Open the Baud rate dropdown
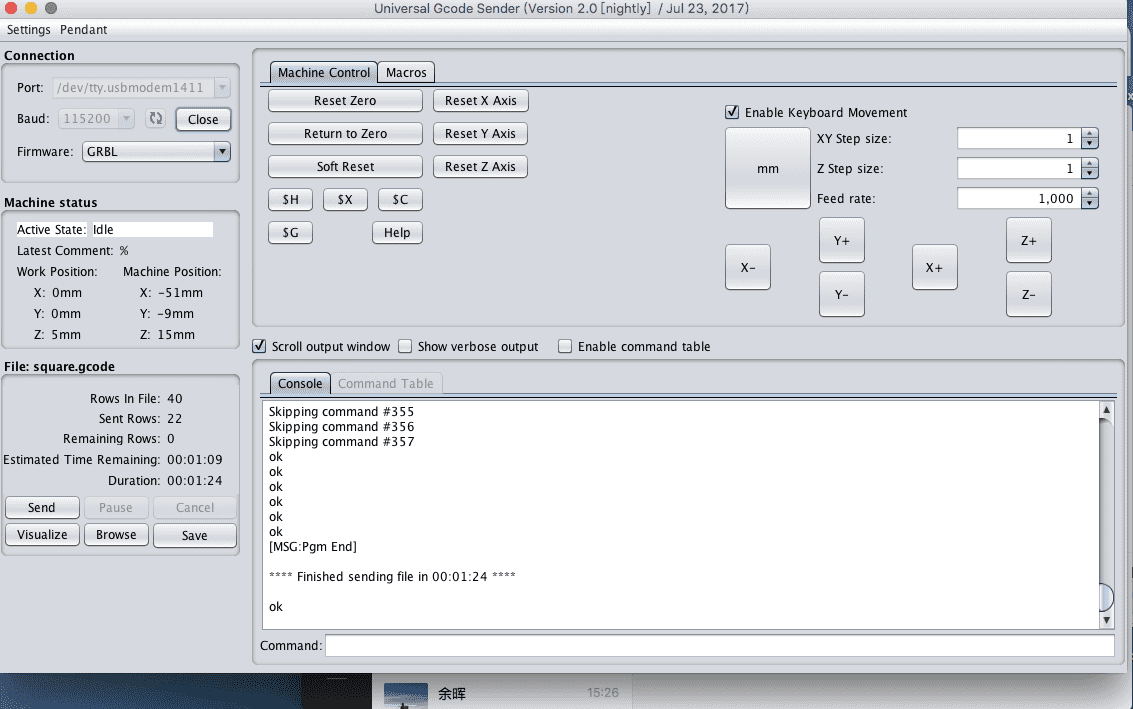1133x709 pixels. (126, 119)
